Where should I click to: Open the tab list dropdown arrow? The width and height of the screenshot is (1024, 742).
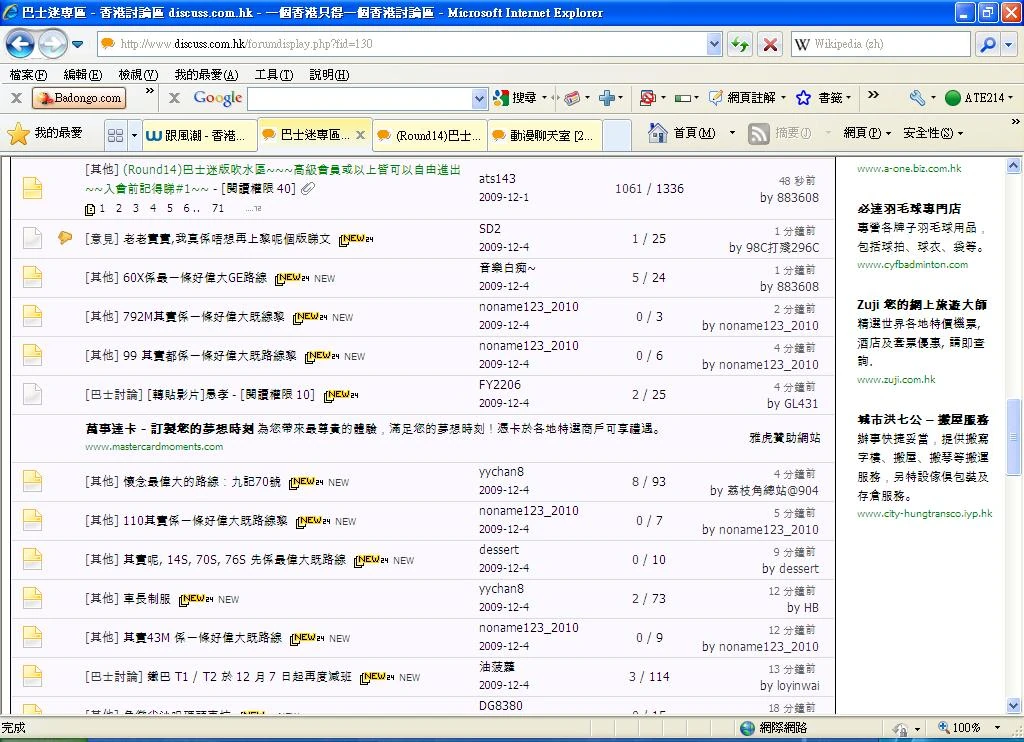[x=135, y=135]
